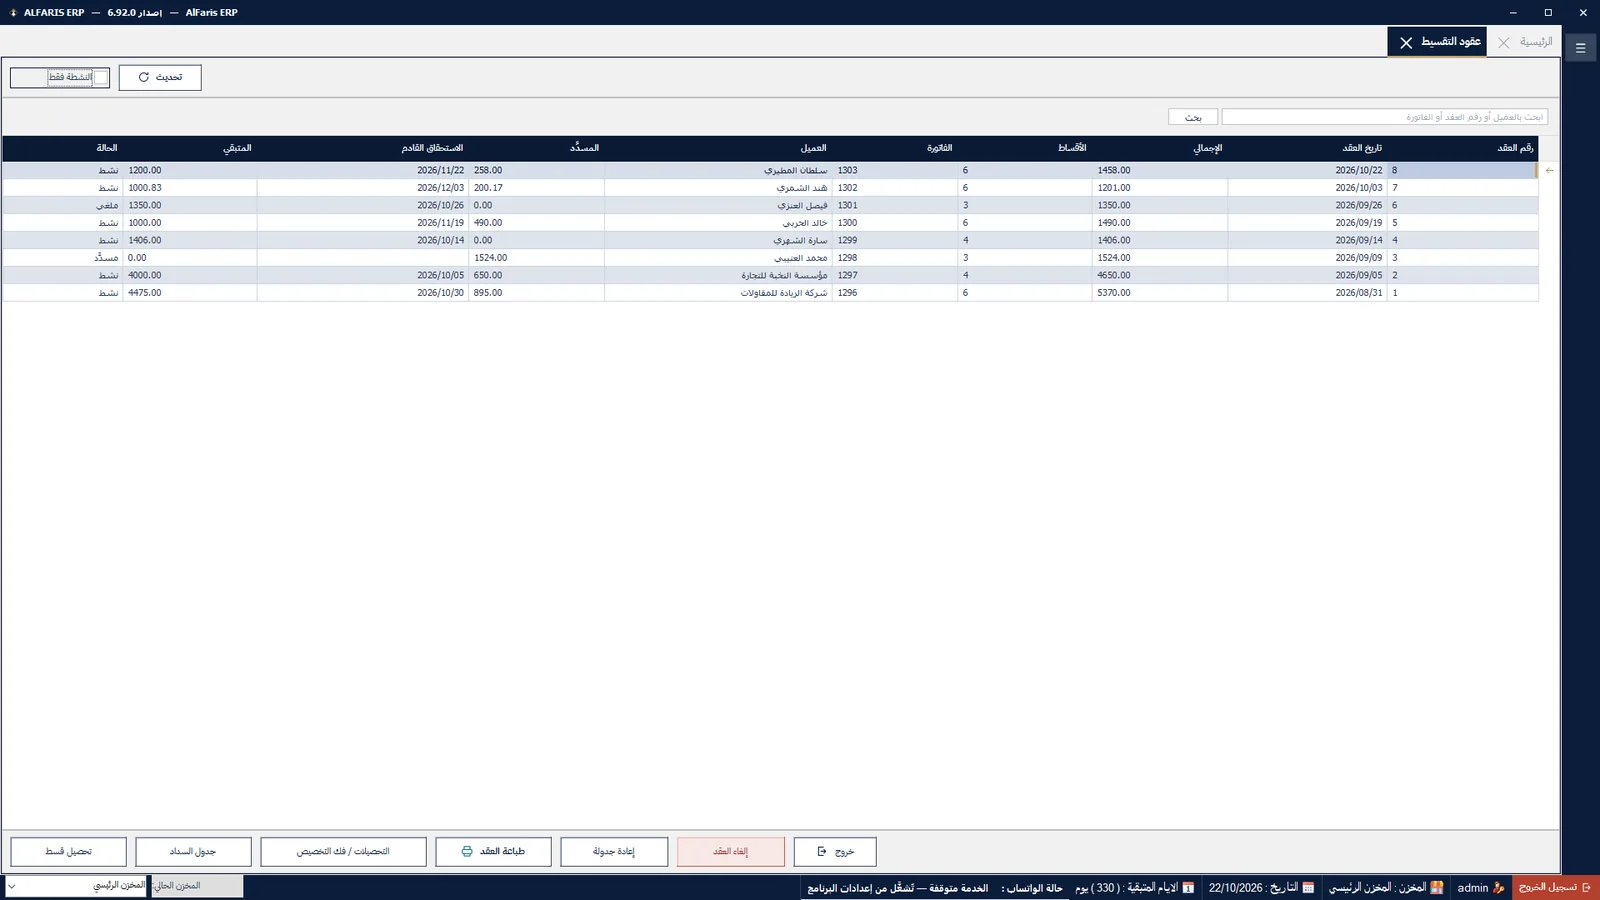Viewport: 1600px width, 900px height.
Task: Close the عقود التقسيط tab with X
Action: (1406, 43)
